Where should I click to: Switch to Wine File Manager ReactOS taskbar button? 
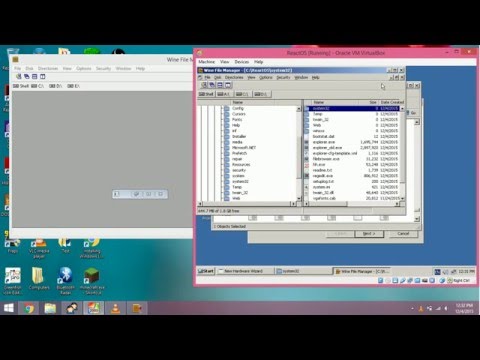(x=362, y=271)
